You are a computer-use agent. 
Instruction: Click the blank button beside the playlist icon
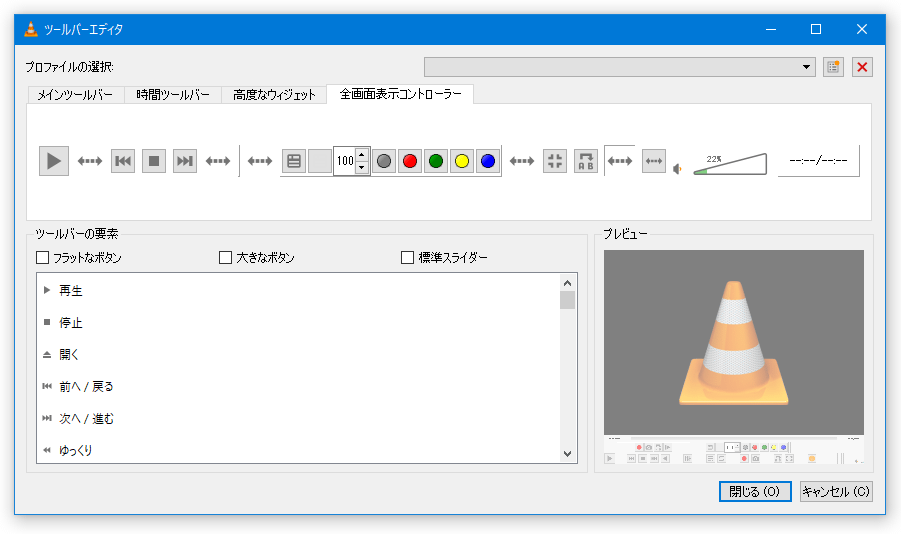coord(320,161)
